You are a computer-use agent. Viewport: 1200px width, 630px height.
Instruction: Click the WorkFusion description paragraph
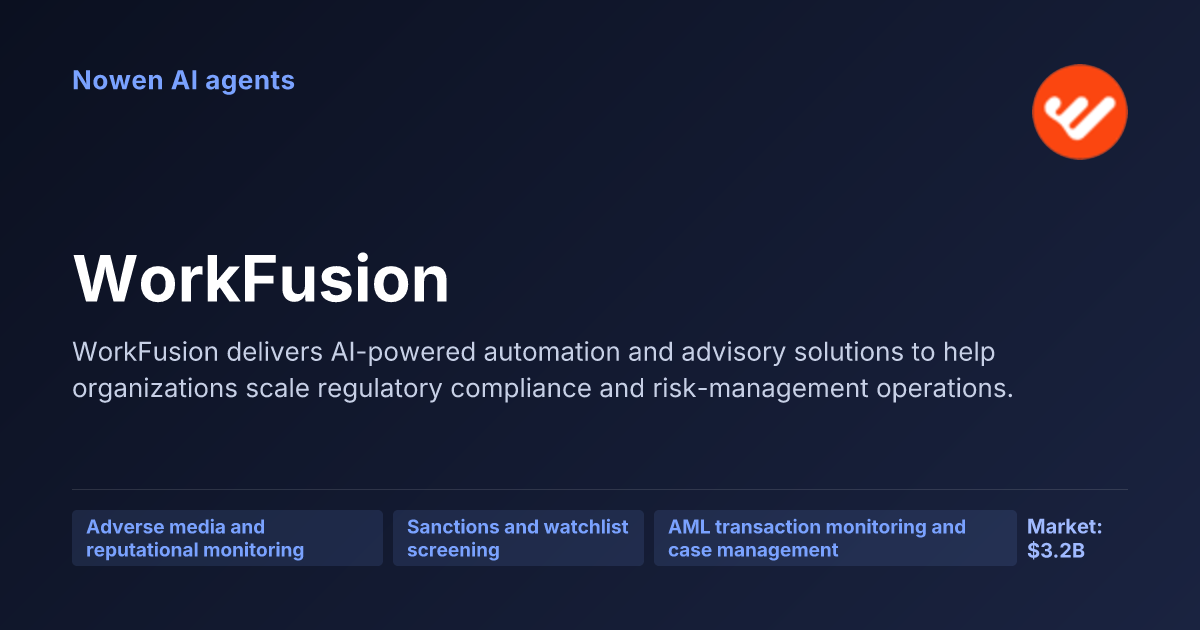[543, 370]
